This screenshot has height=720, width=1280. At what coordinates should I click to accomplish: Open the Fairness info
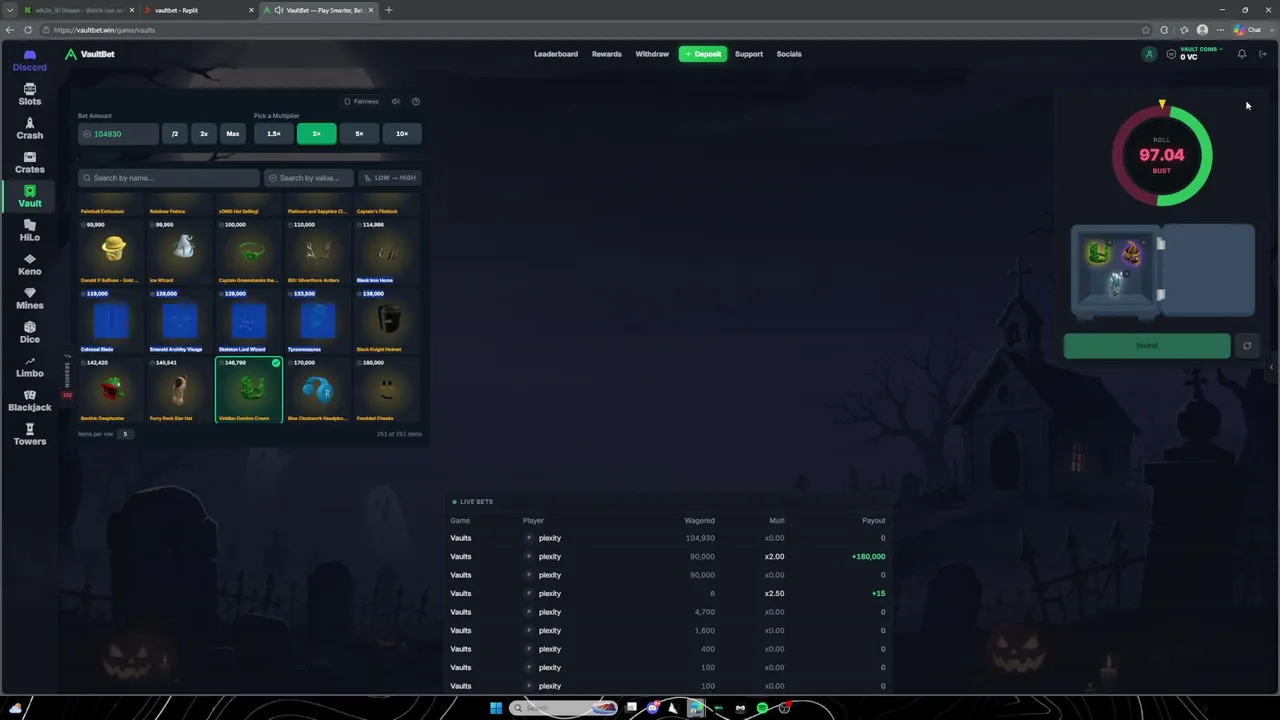pos(362,101)
